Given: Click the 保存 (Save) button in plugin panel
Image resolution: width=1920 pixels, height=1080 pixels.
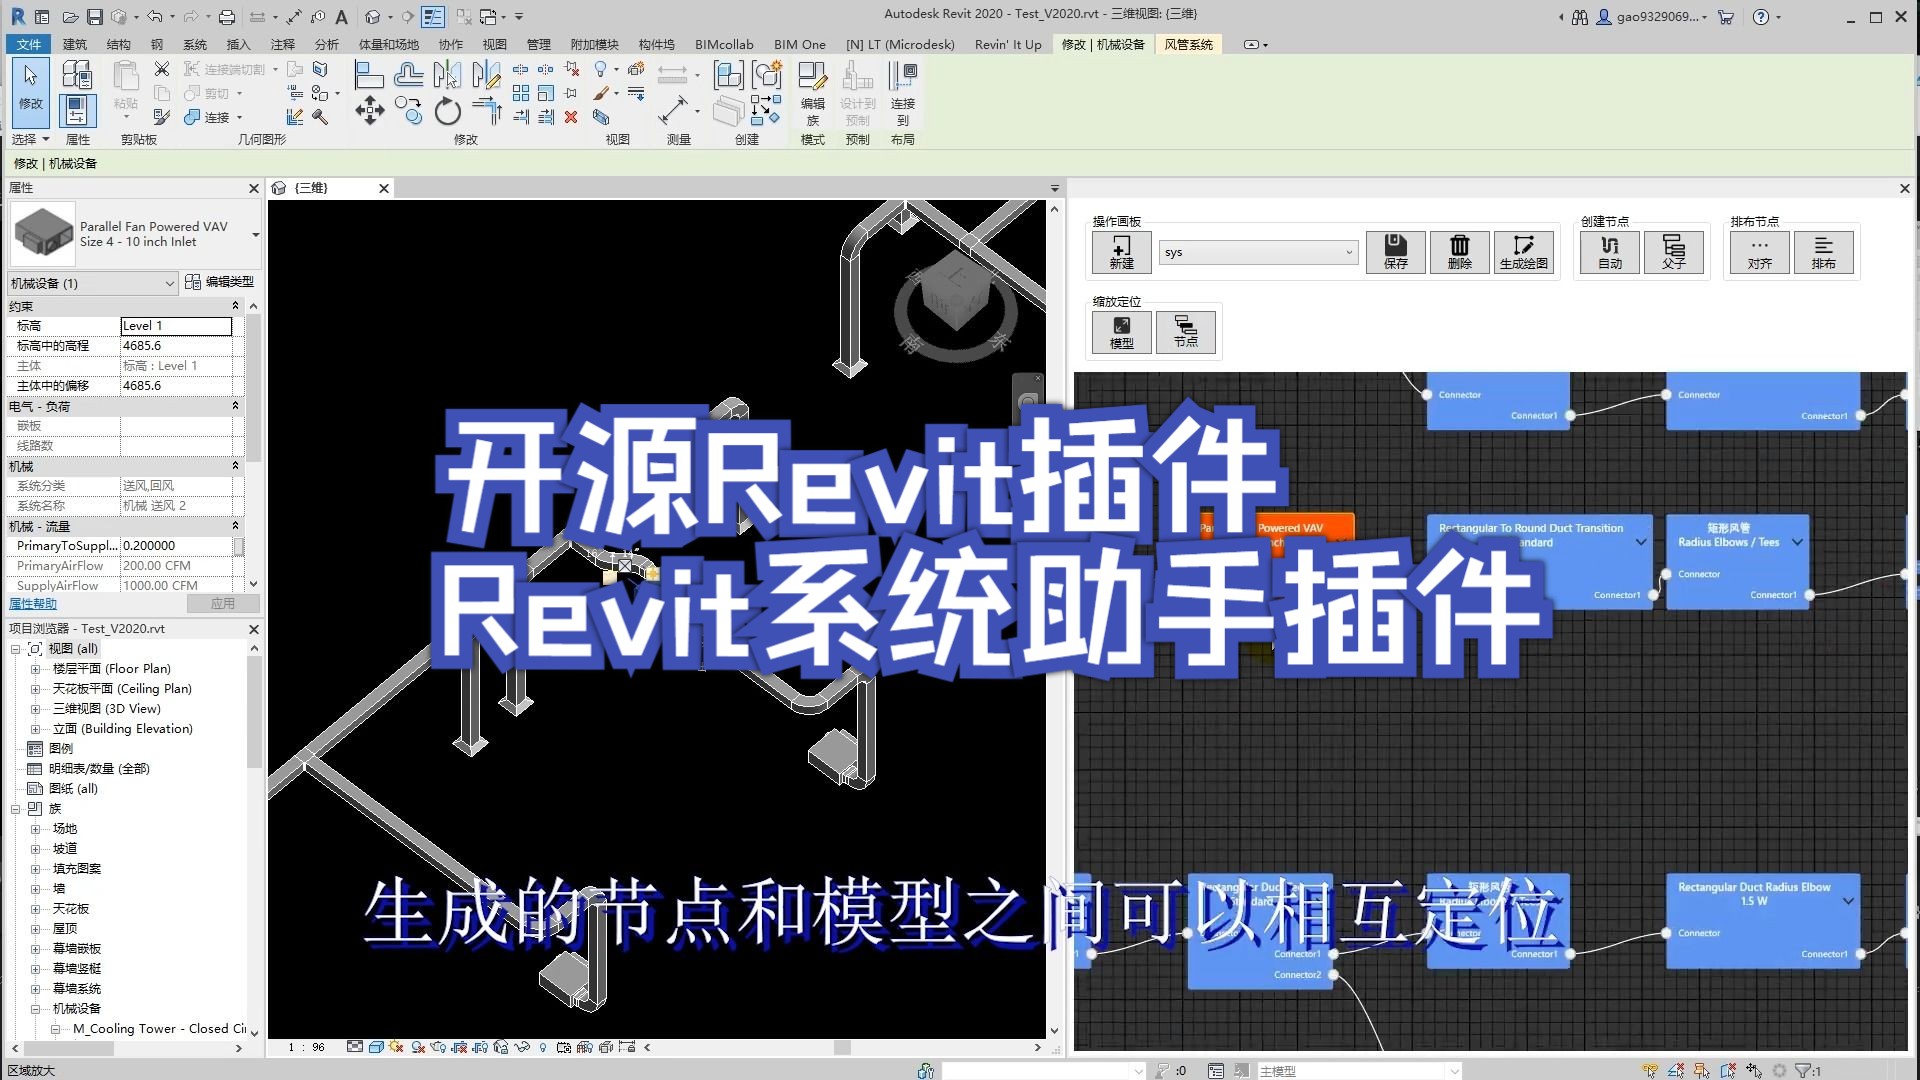Looking at the screenshot, I should pos(1395,252).
